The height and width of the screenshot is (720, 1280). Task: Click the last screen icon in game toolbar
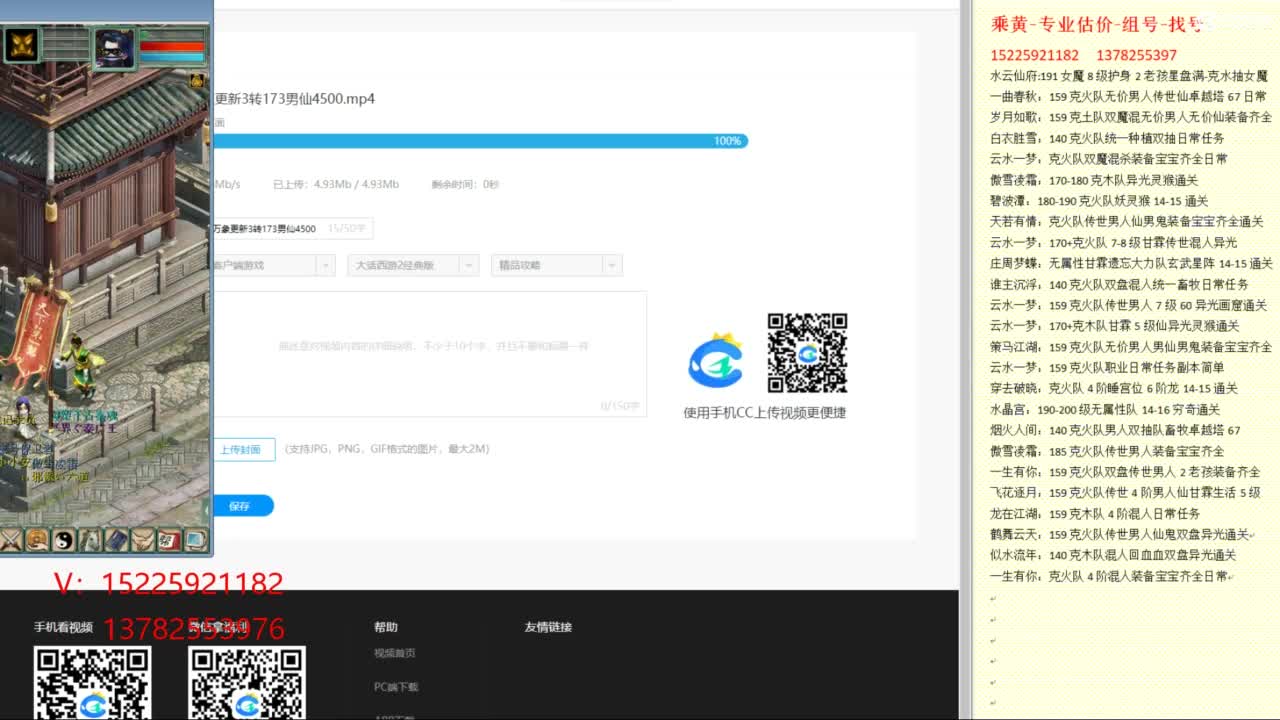(x=196, y=540)
